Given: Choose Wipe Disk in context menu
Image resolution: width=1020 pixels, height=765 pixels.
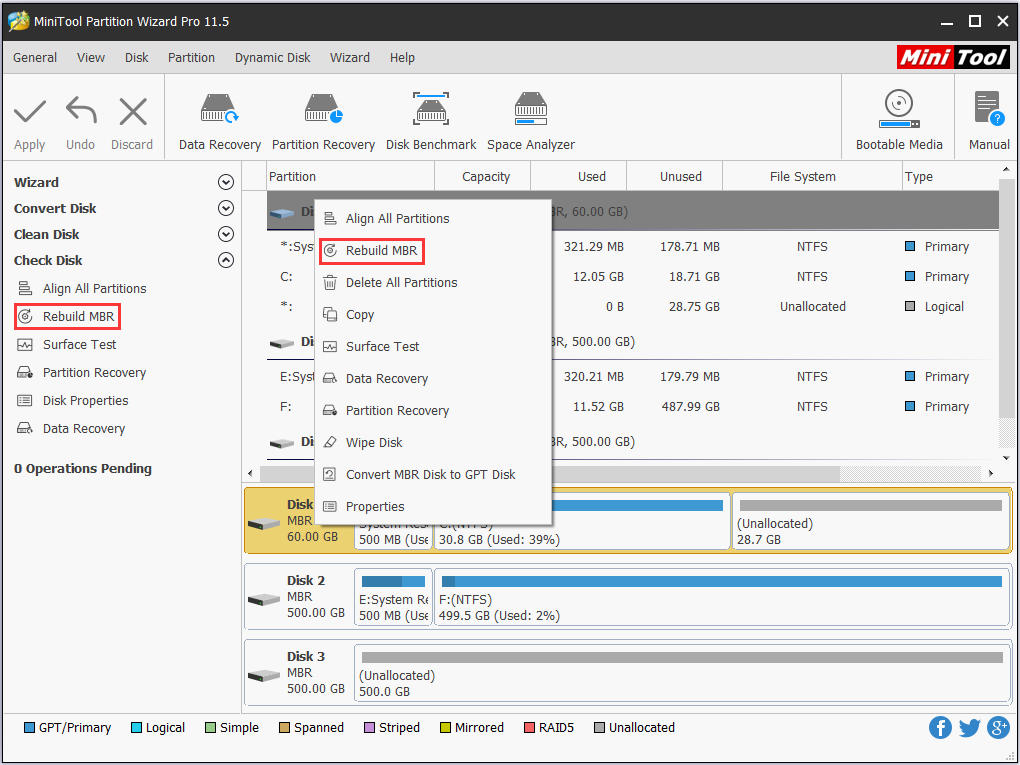Looking at the screenshot, I should [433, 442].
